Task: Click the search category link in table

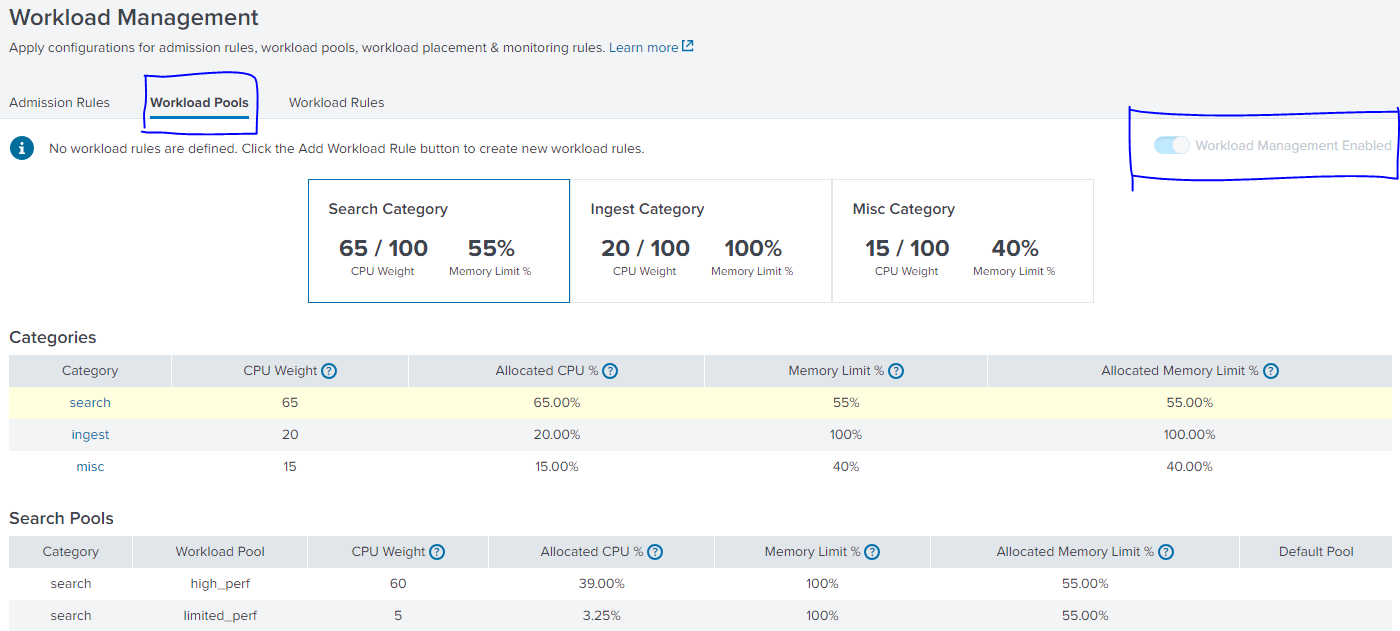Action: (90, 403)
